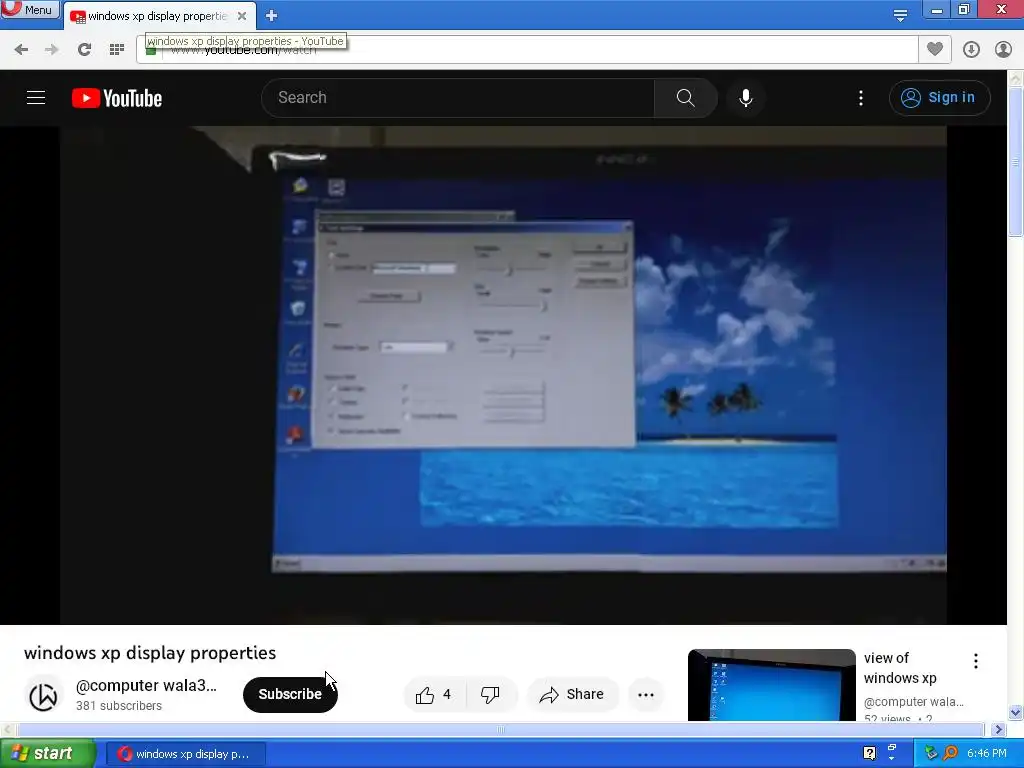Image resolution: width=1024 pixels, height=768 pixels.
Task: Go forward to the next page
Action: (x=52, y=49)
